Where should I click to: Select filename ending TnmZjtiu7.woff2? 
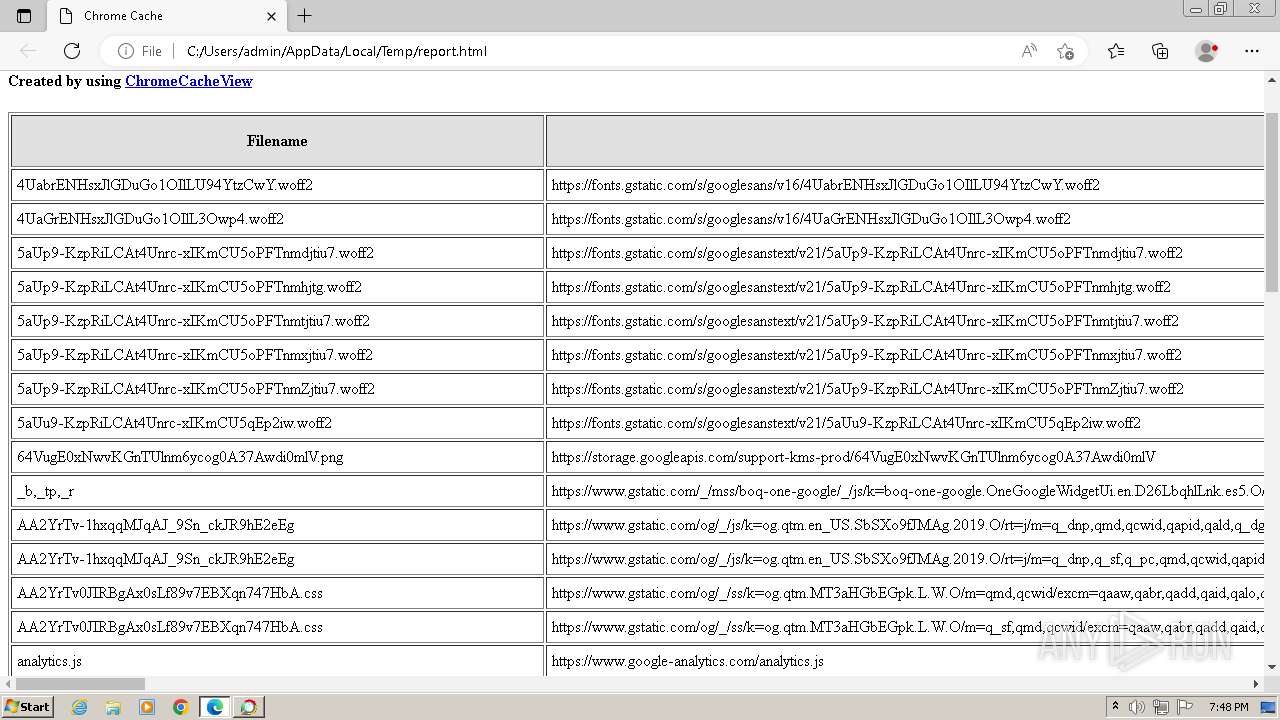[196, 389]
